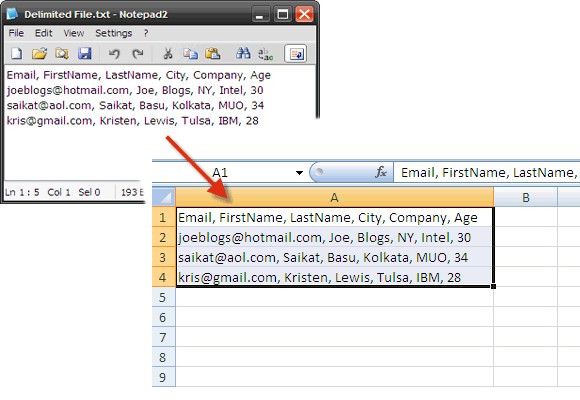
Task: Save the file with the floppy icon
Action: [x=85, y=54]
